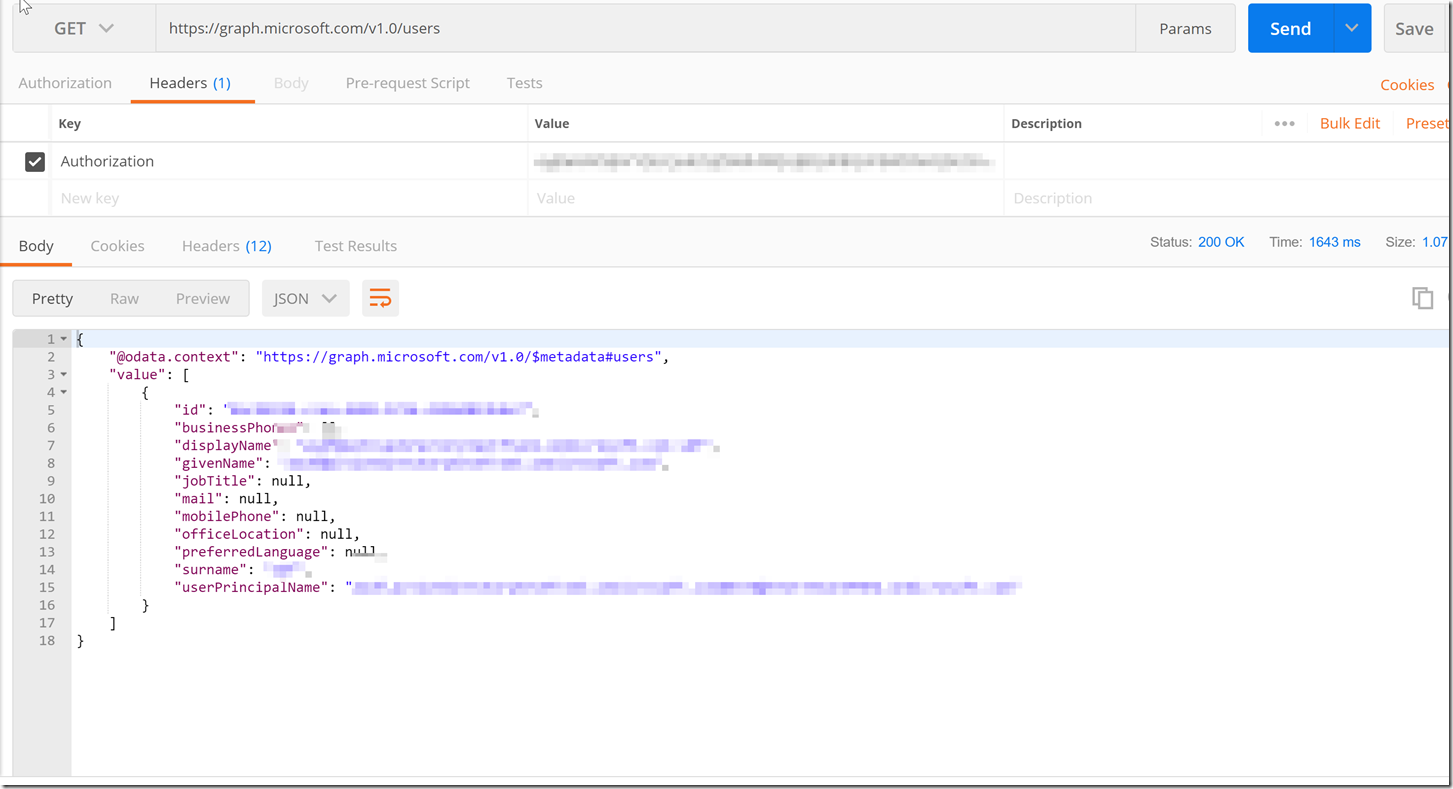
Task: Click the status value 200 OK
Action: click(x=1221, y=242)
